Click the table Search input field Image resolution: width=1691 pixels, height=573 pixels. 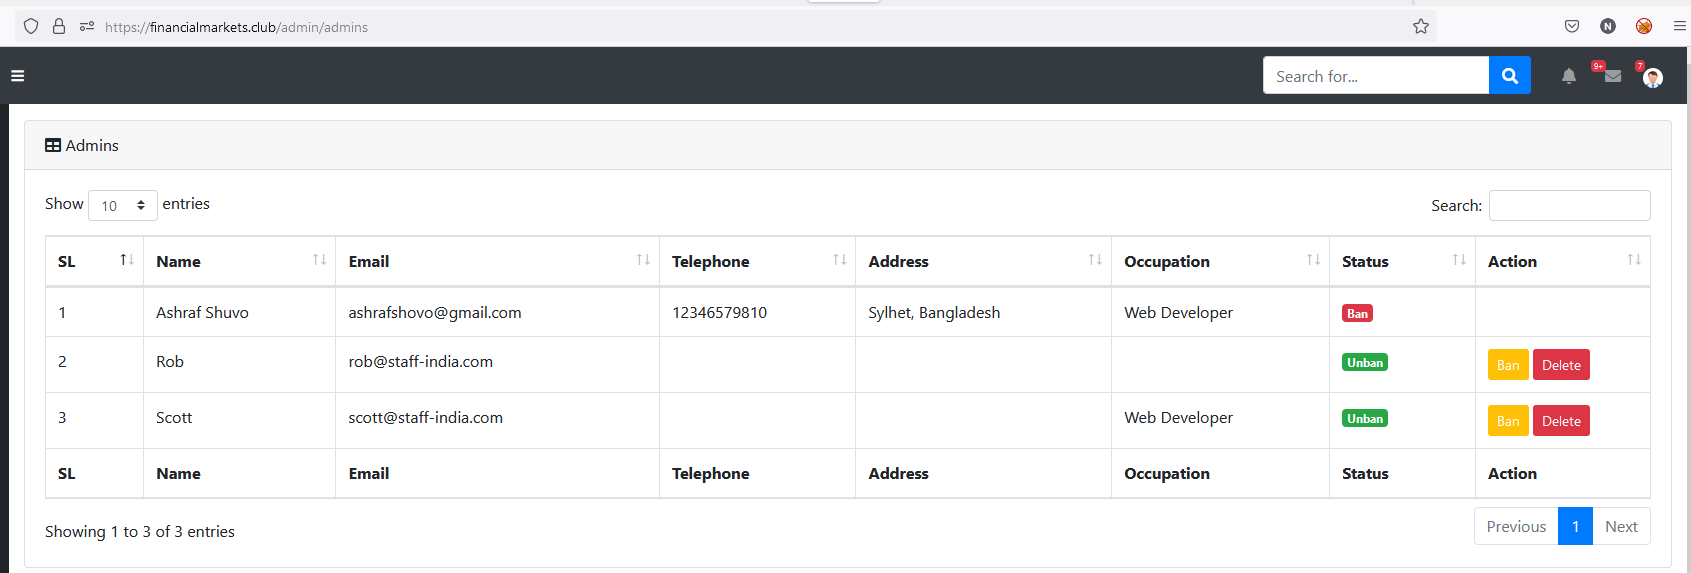tap(1569, 205)
